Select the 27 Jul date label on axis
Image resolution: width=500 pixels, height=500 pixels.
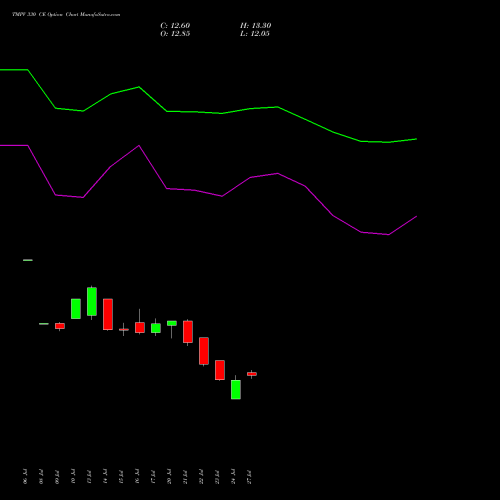[x=249, y=477]
